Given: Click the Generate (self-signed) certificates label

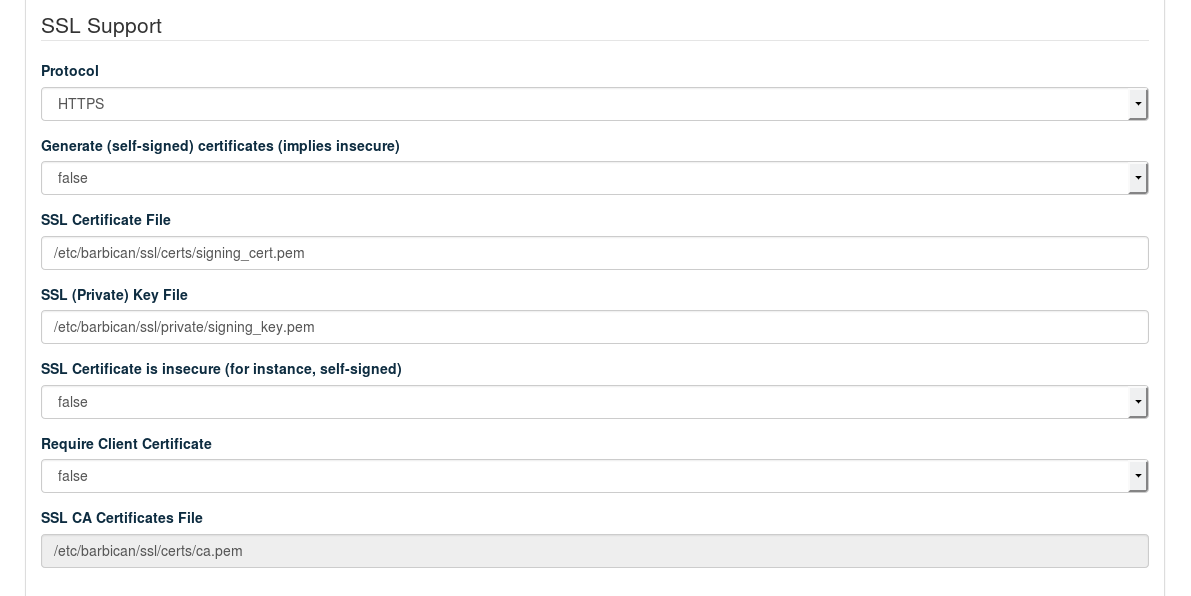Looking at the screenshot, I should coord(220,146).
